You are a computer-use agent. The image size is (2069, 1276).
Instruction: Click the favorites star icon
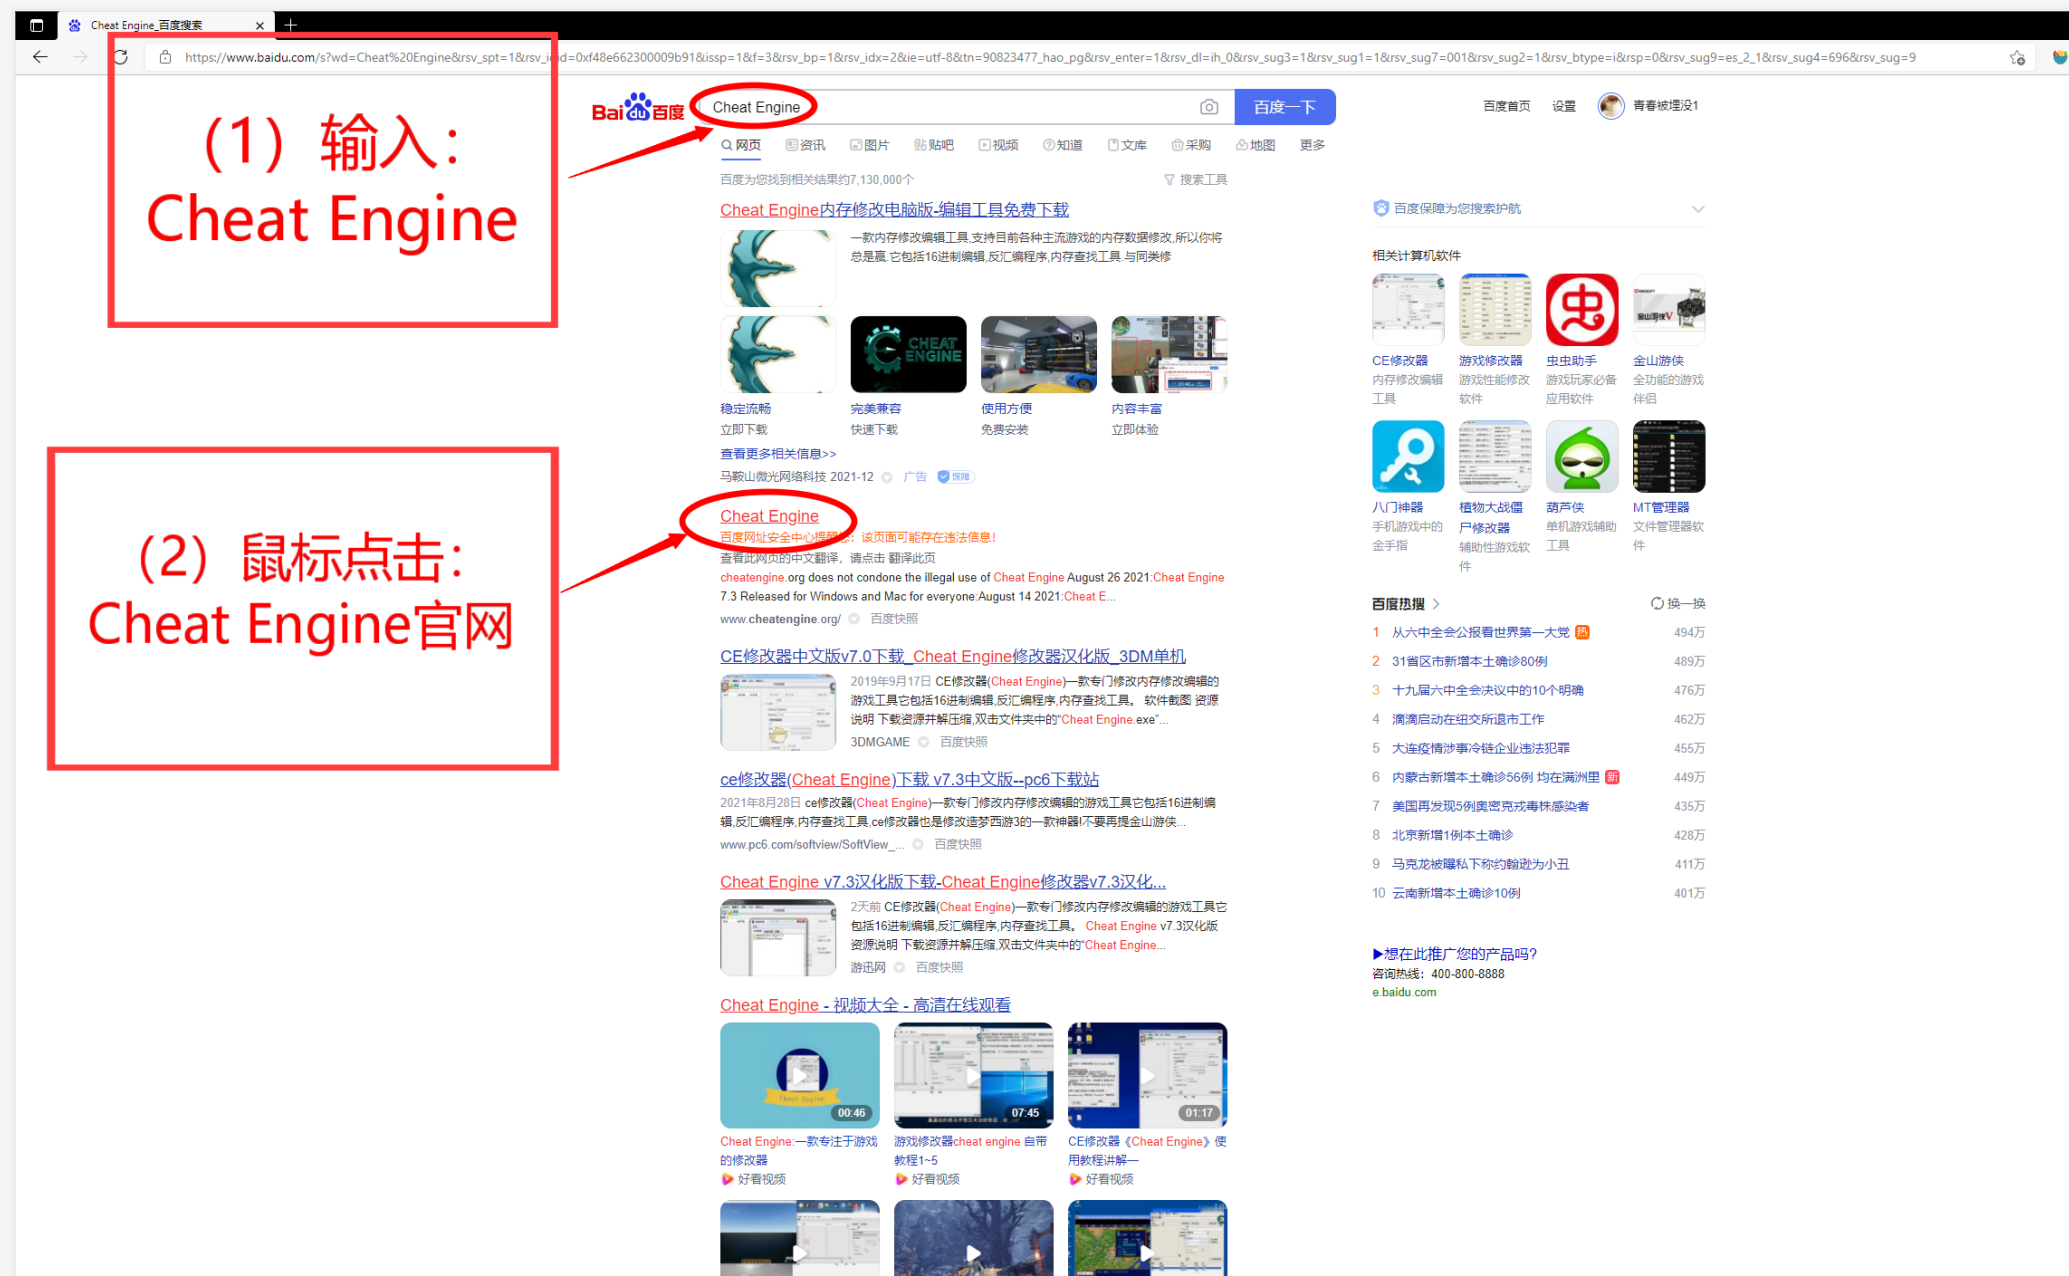pyautogui.click(x=2017, y=57)
